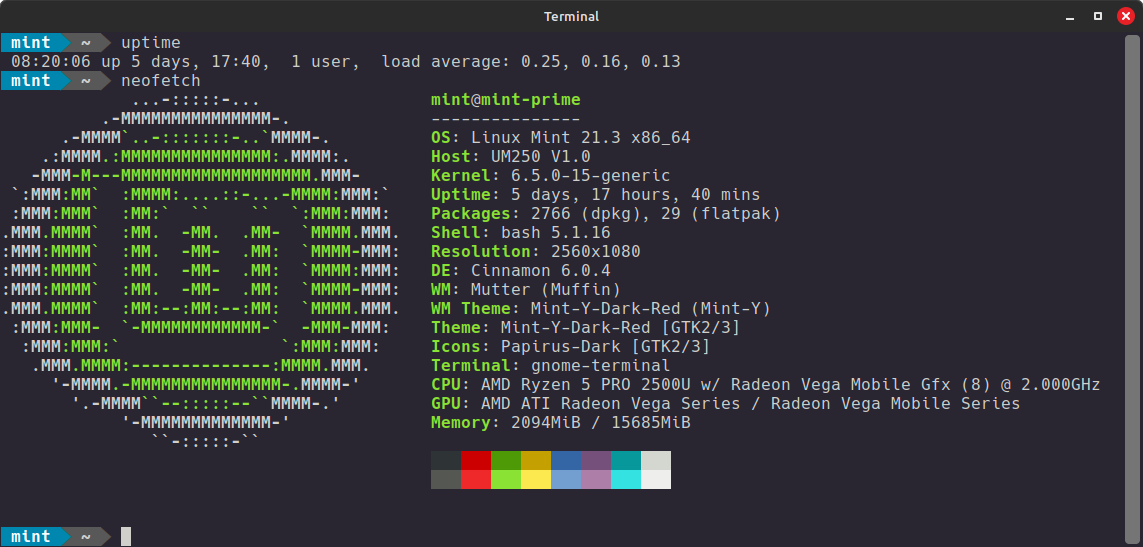
Task: Click the 'WM Theme: Mint-Y-Dark-Red' line
Action: coord(601,309)
